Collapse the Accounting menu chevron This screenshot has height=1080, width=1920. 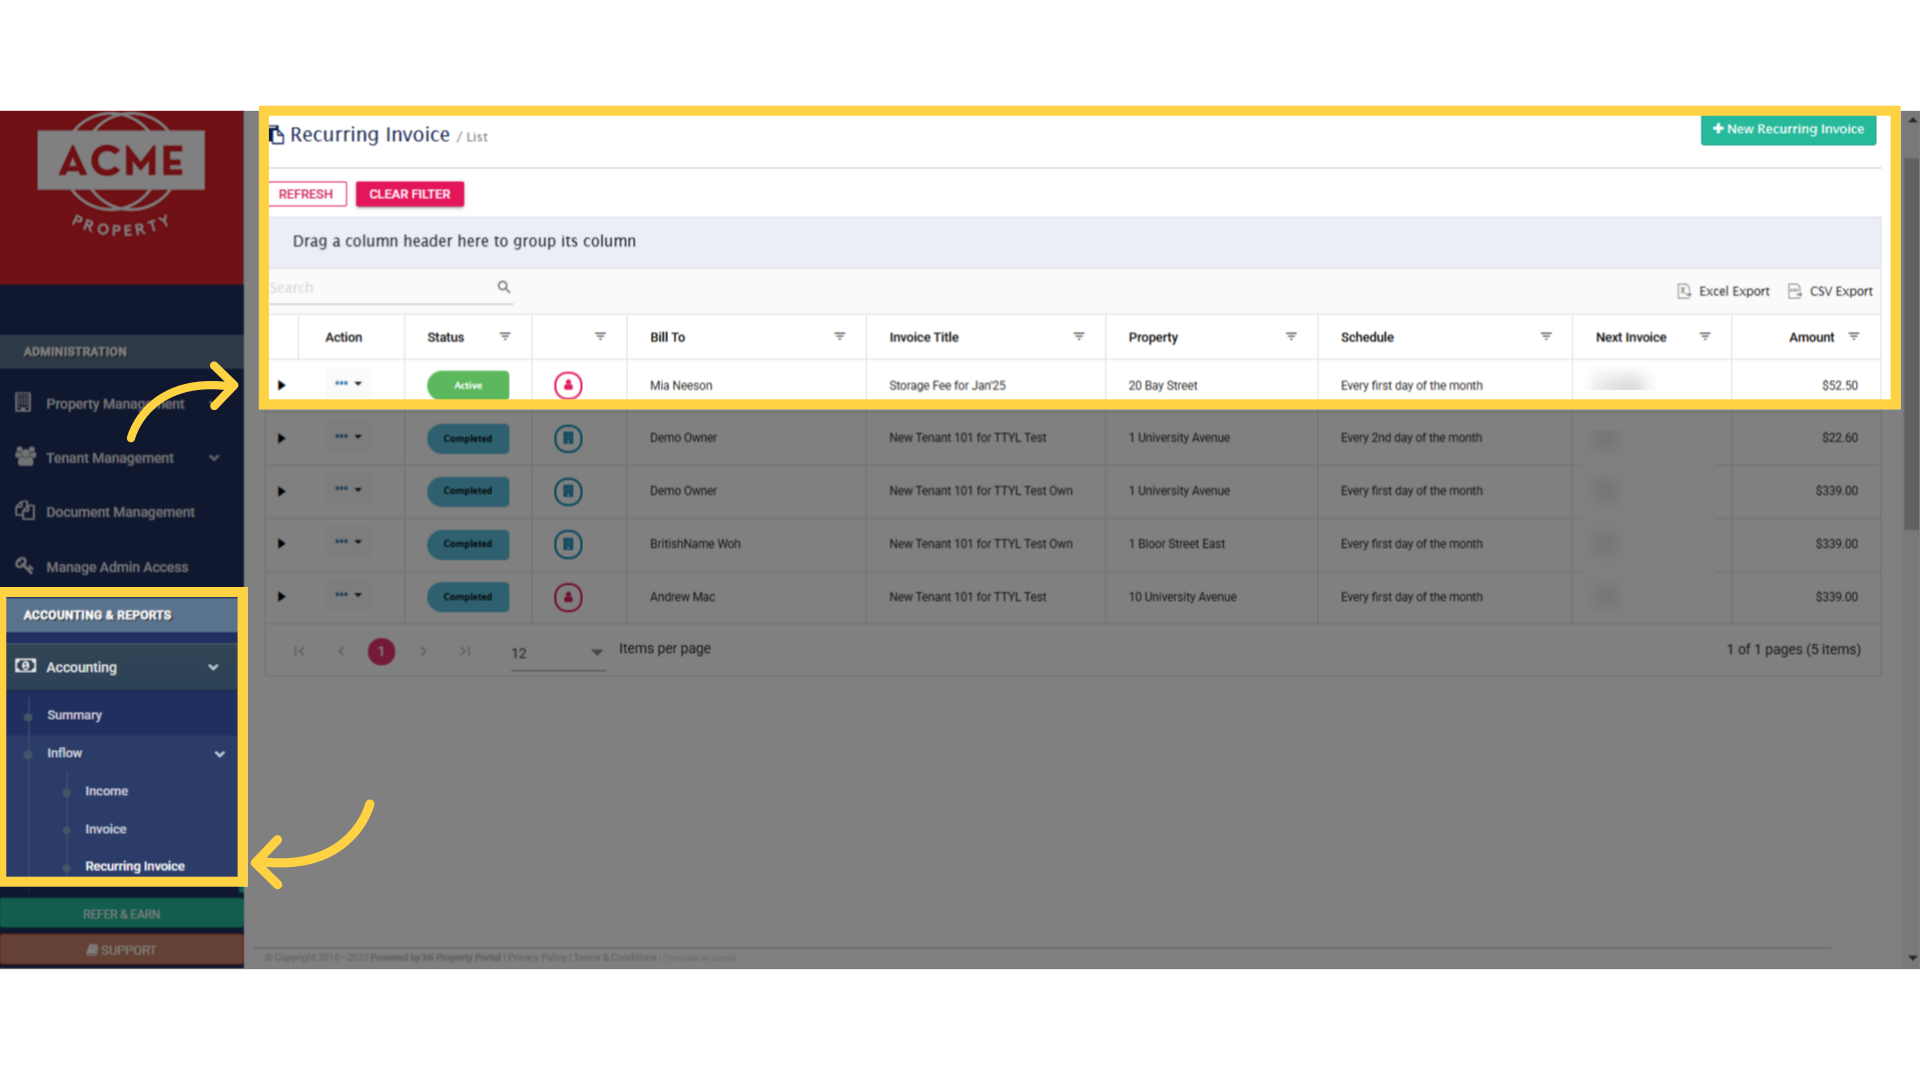pyautogui.click(x=213, y=667)
